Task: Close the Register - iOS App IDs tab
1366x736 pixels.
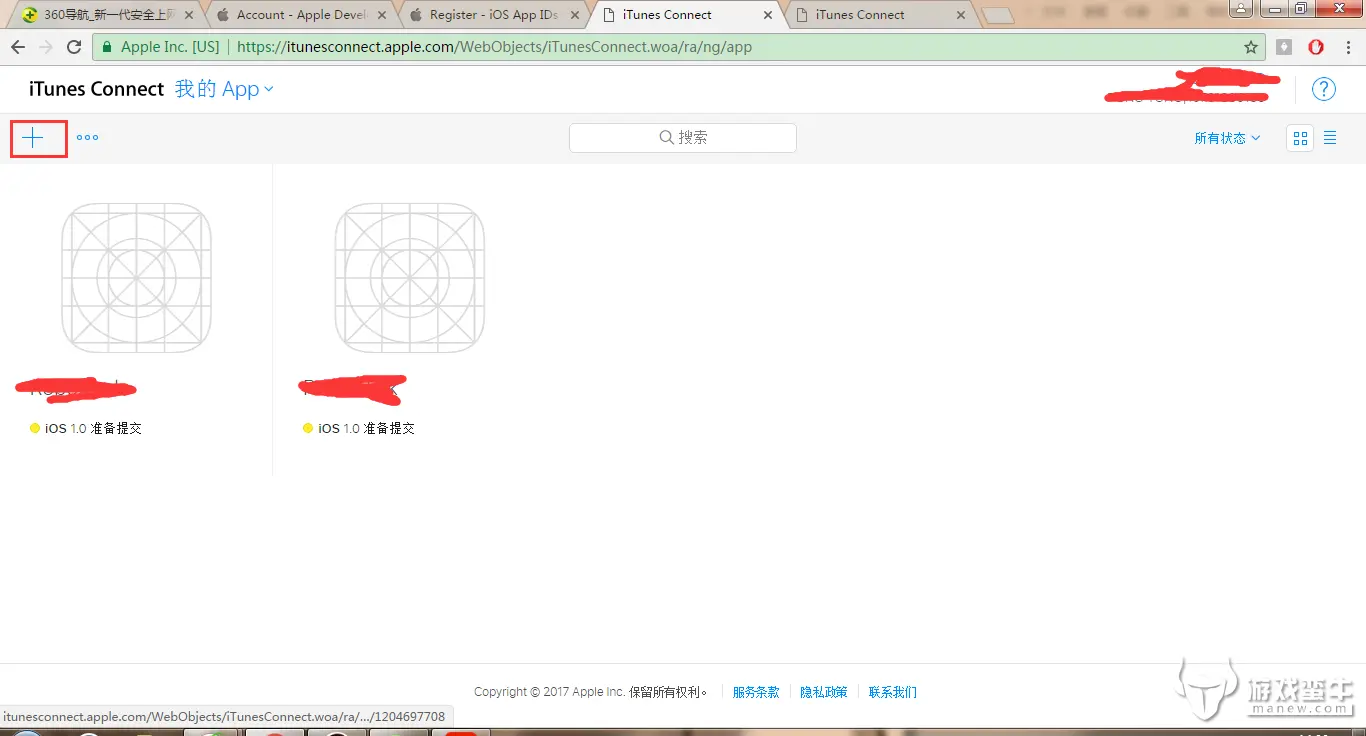Action: 575,15
